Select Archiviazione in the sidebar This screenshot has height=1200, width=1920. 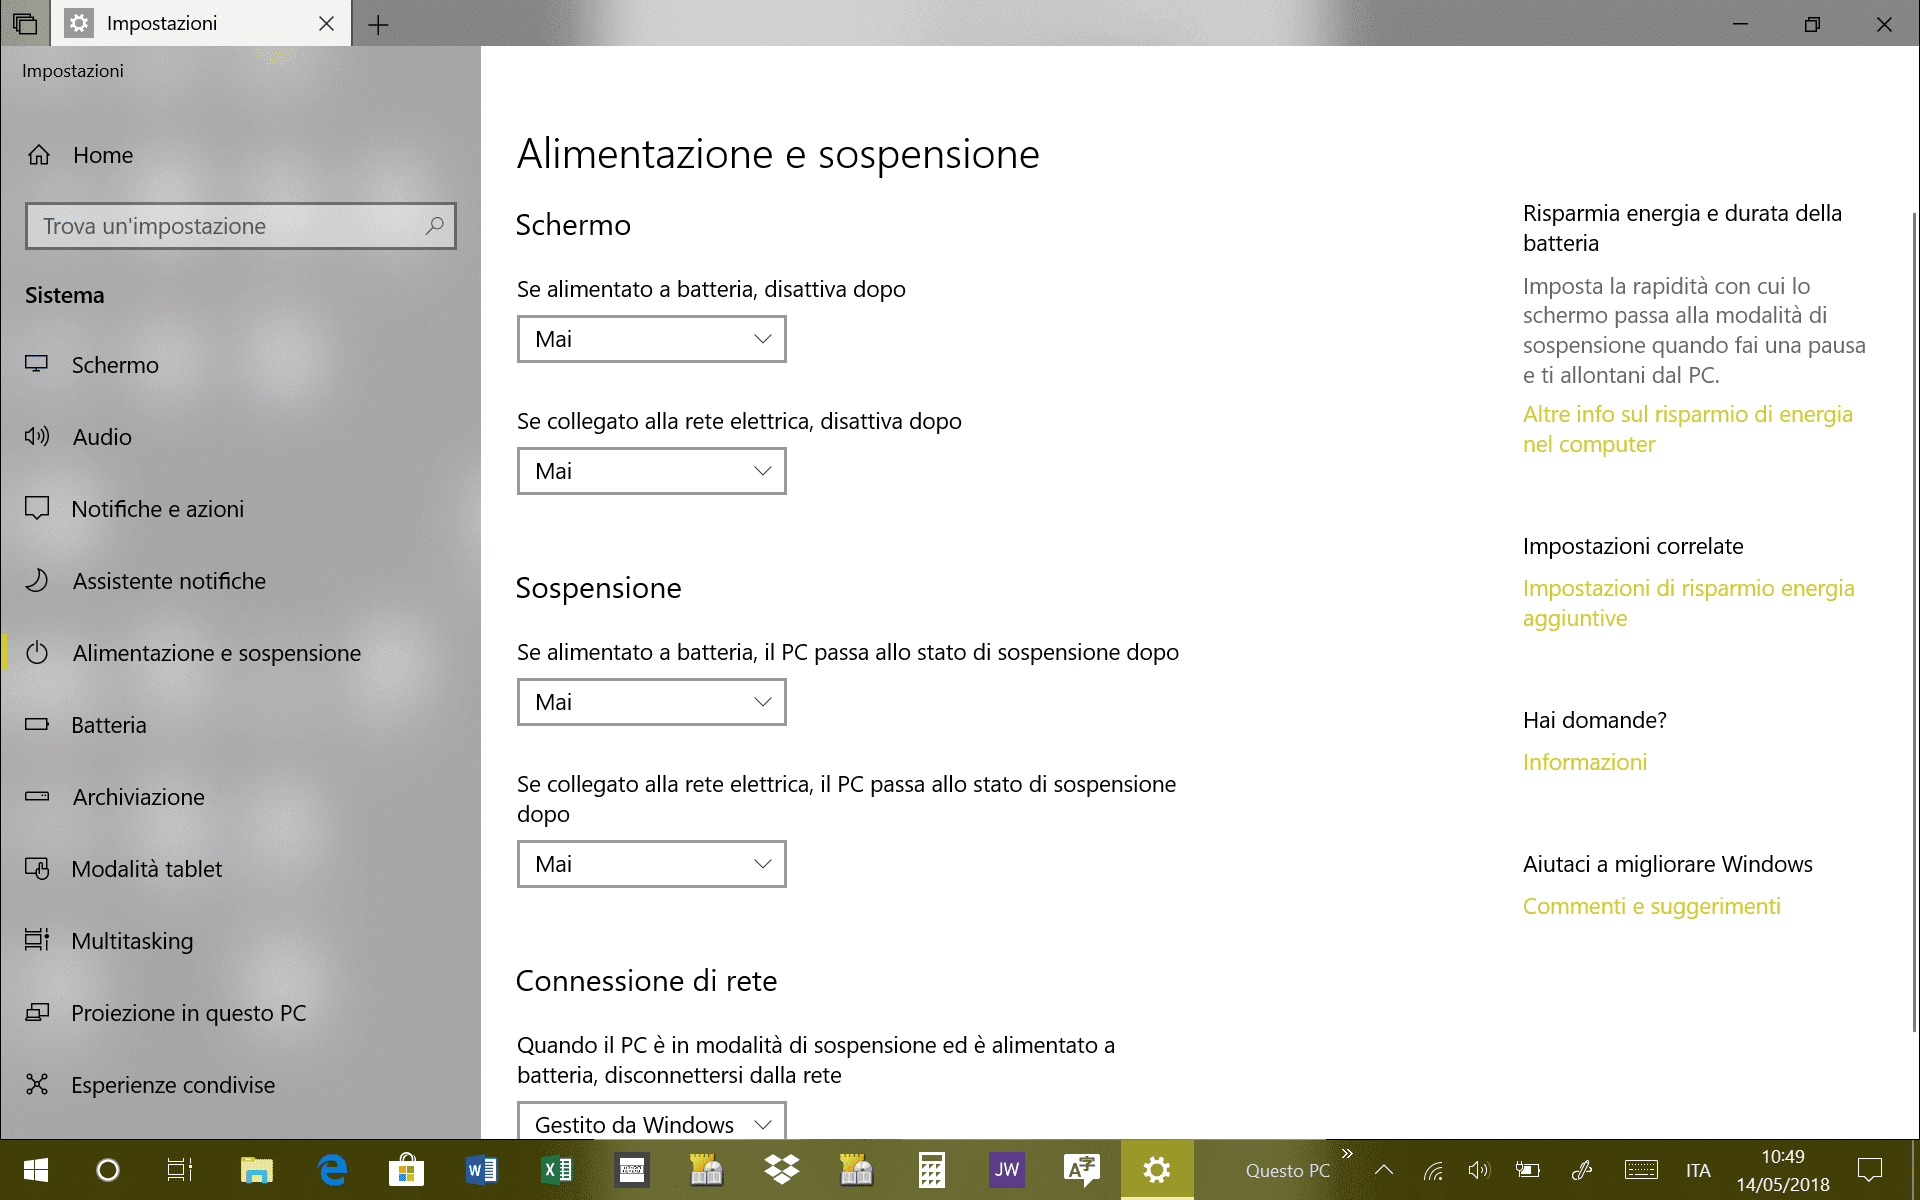click(138, 797)
